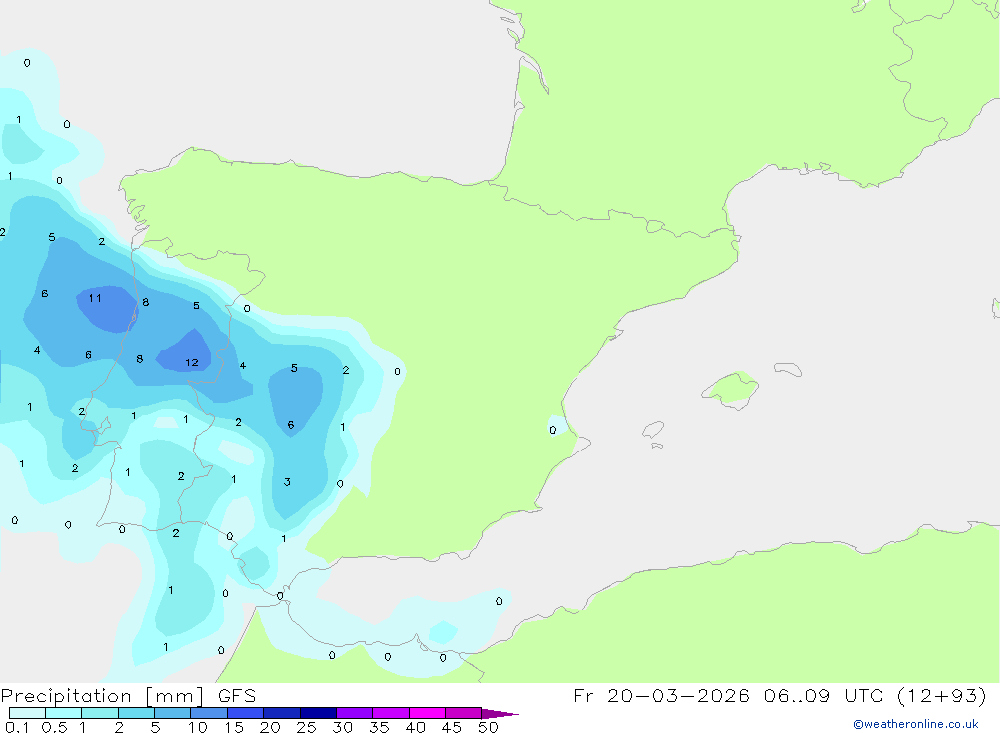This screenshot has height=733, width=1000.
Task: Select the legend swatch between 45 and 50
Action: [463, 713]
